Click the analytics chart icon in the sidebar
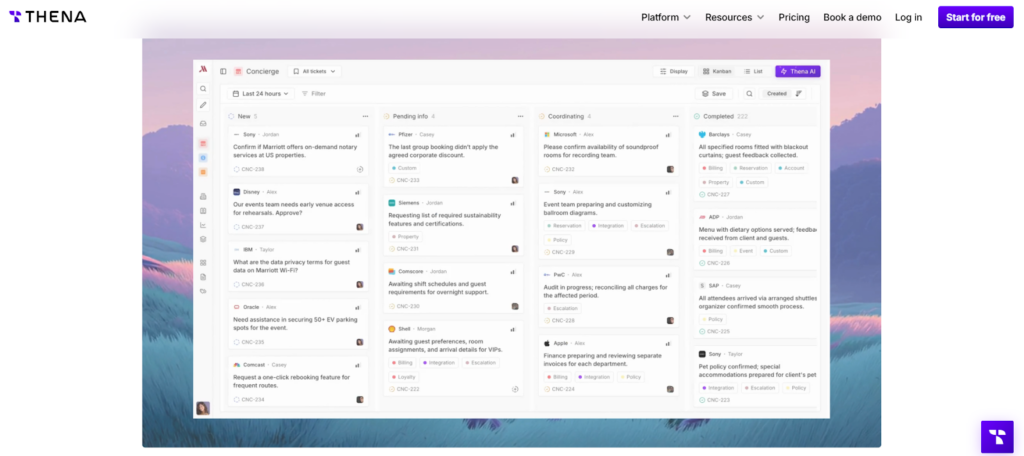Screen dimensions: 1024x456 [203, 225]
